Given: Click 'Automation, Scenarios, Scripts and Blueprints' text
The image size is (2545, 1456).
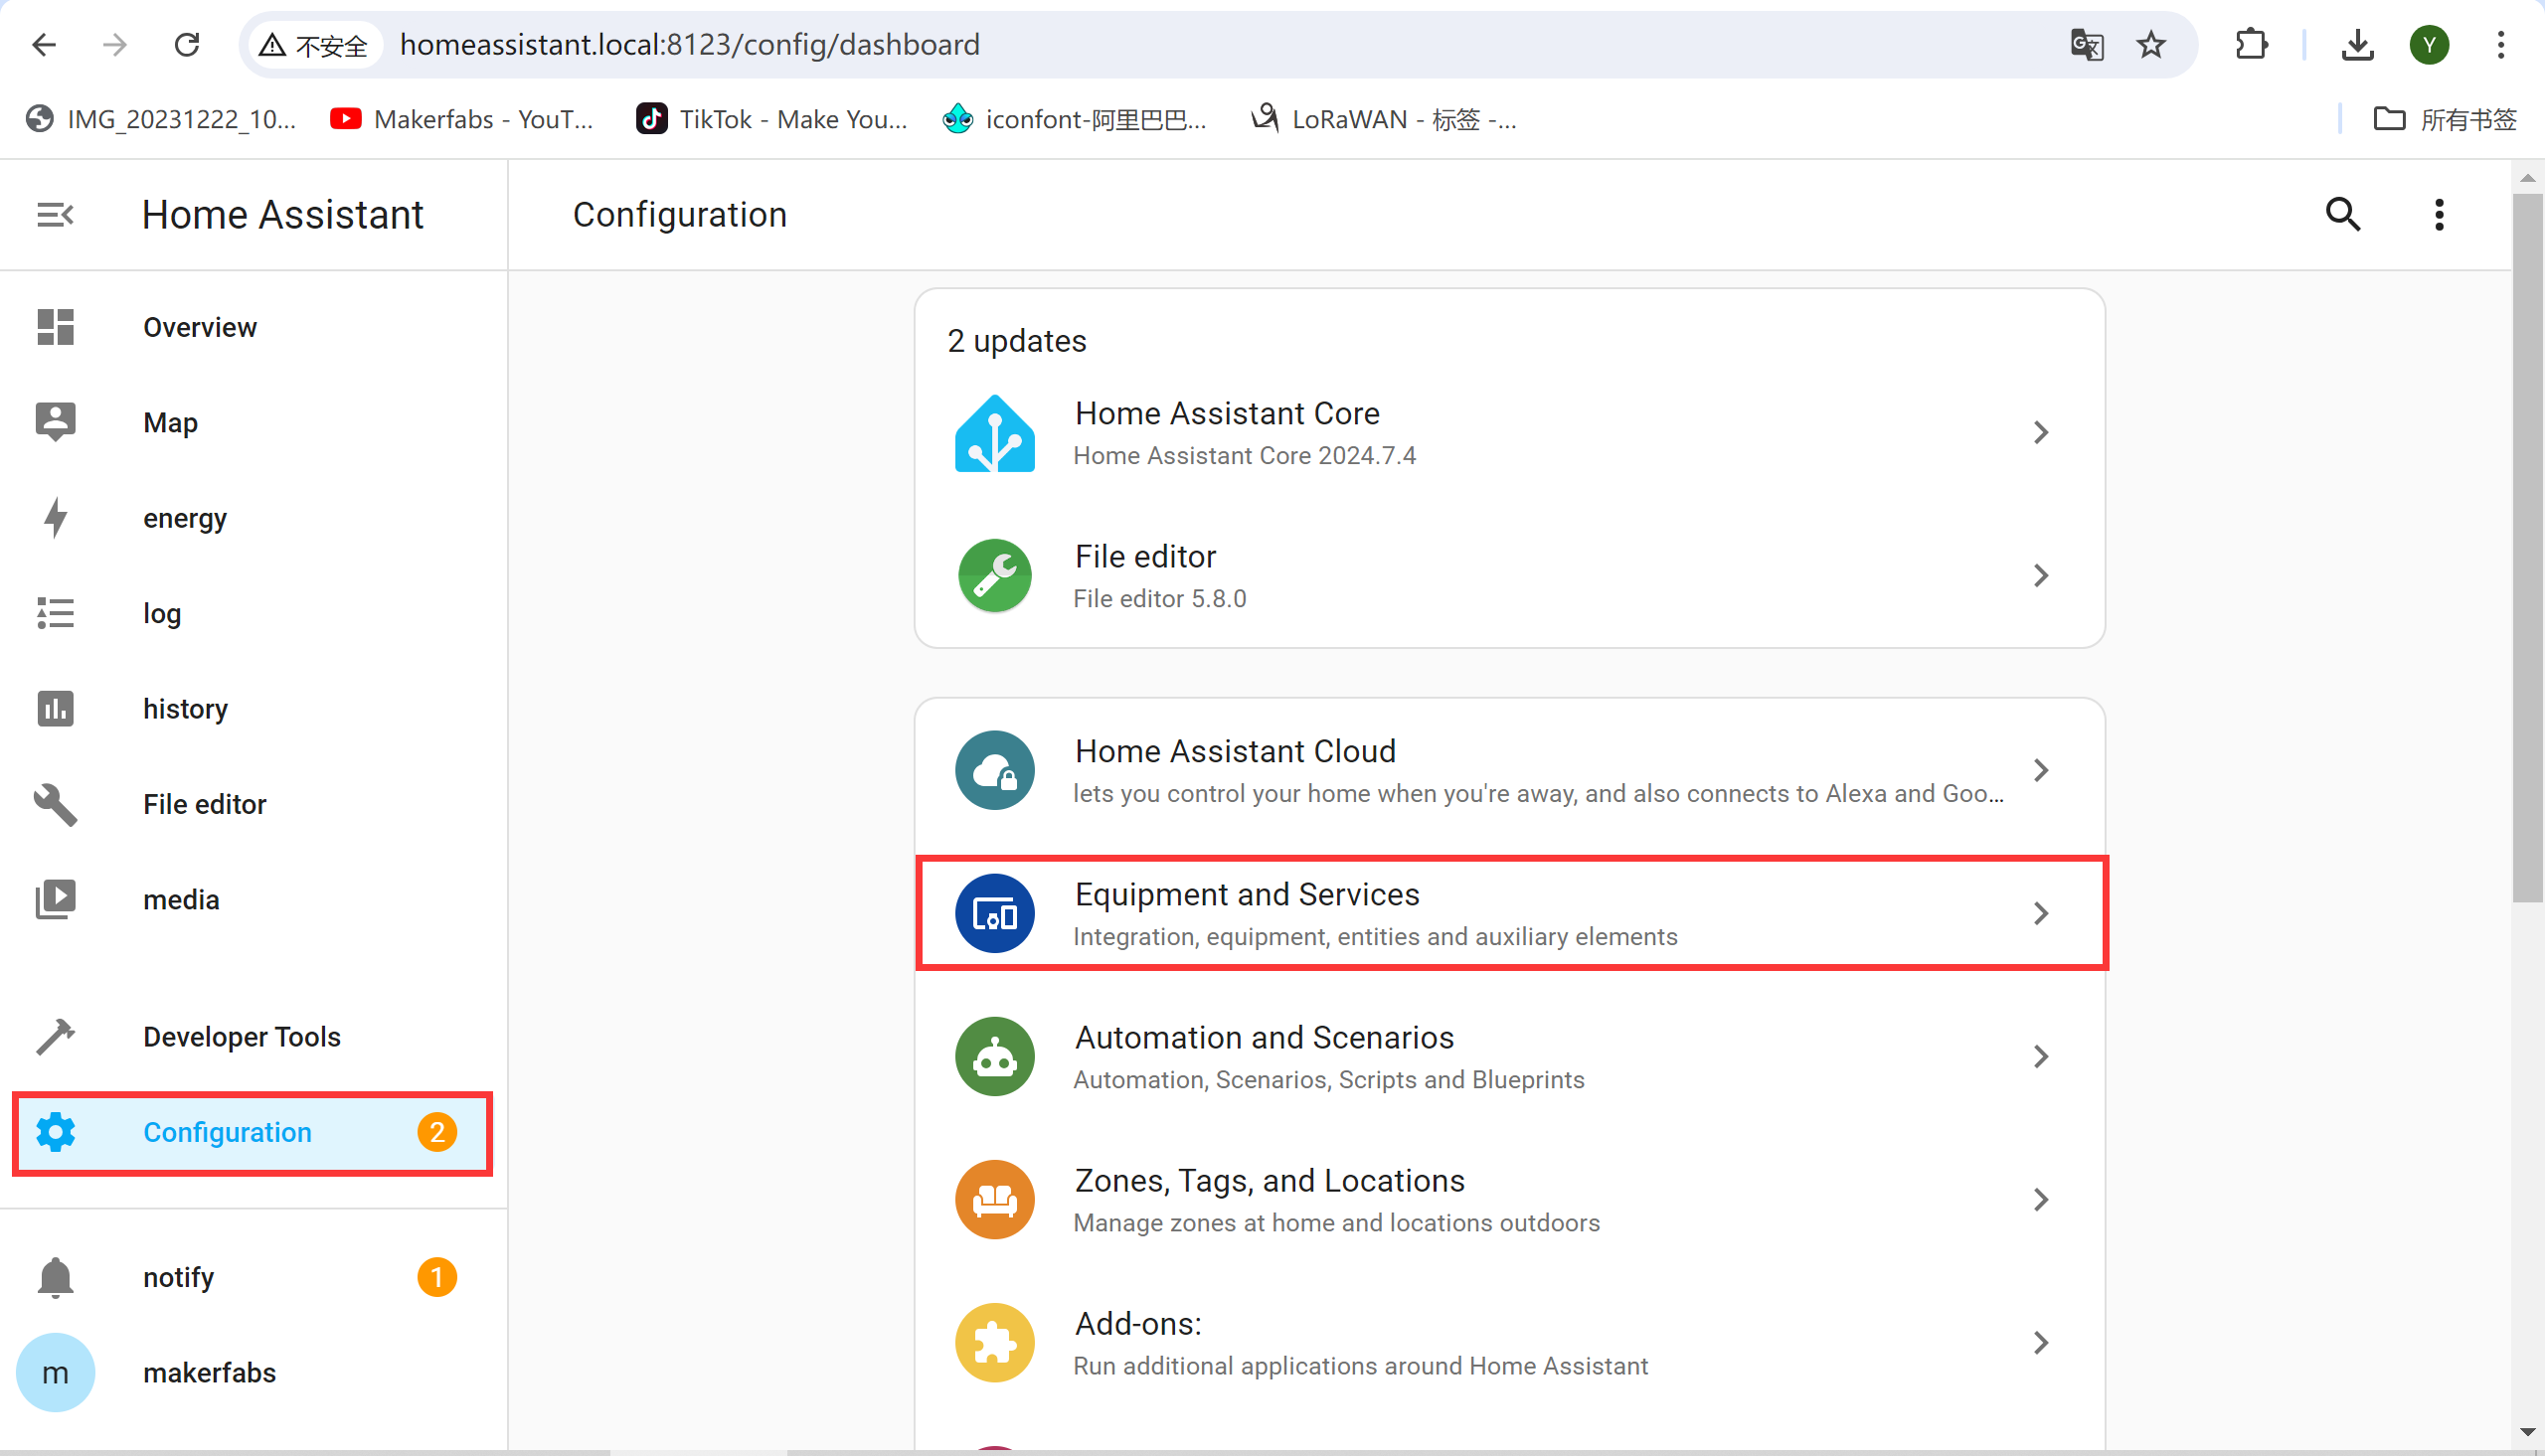Looking at the screenshot, I should [x=1329, y=1079].
